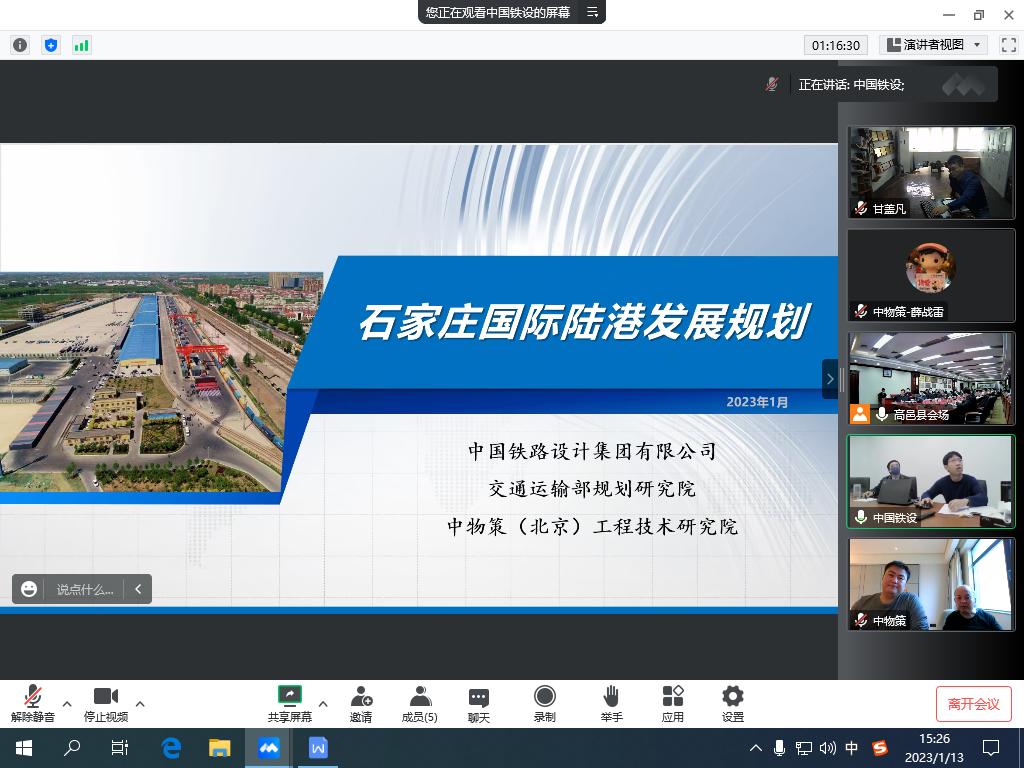
Task: Open the blue security shield icon
Action: point(51,45)
